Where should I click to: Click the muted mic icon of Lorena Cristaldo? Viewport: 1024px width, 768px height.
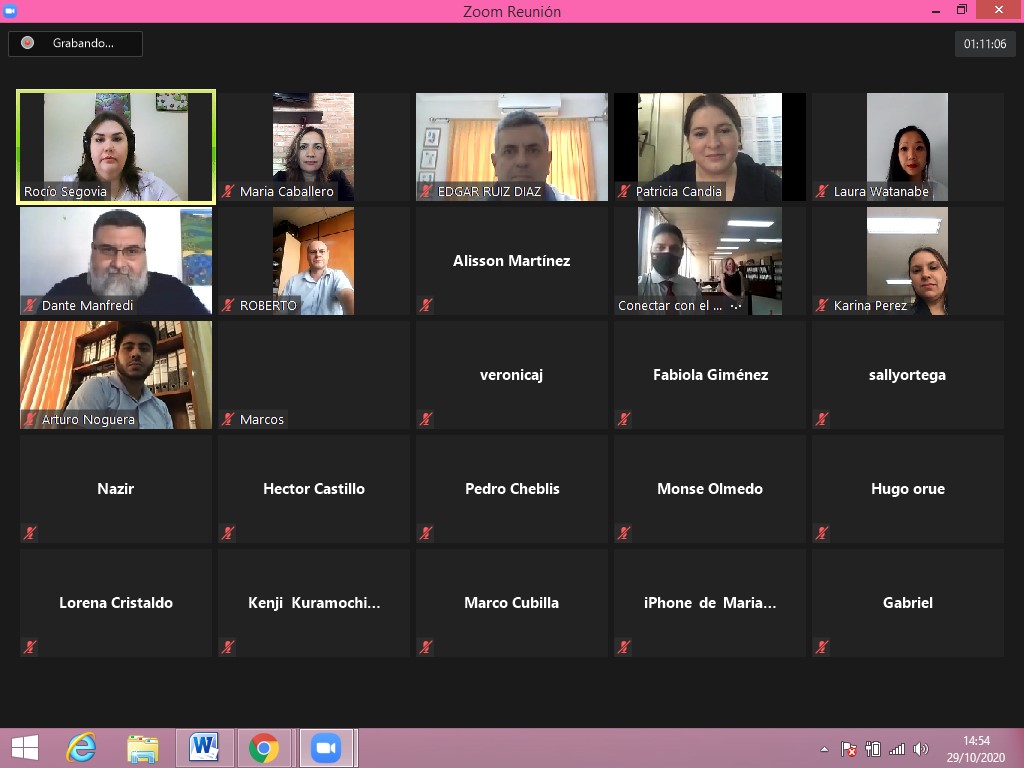click(x=30, y=647)
